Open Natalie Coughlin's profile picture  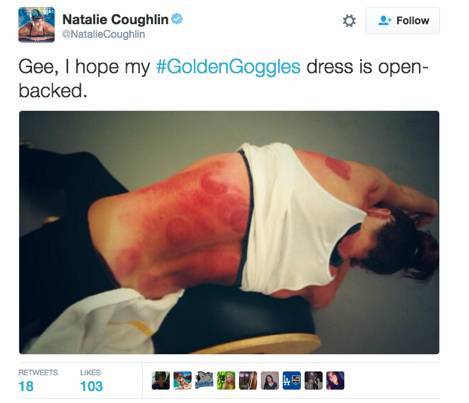(36, 25)
